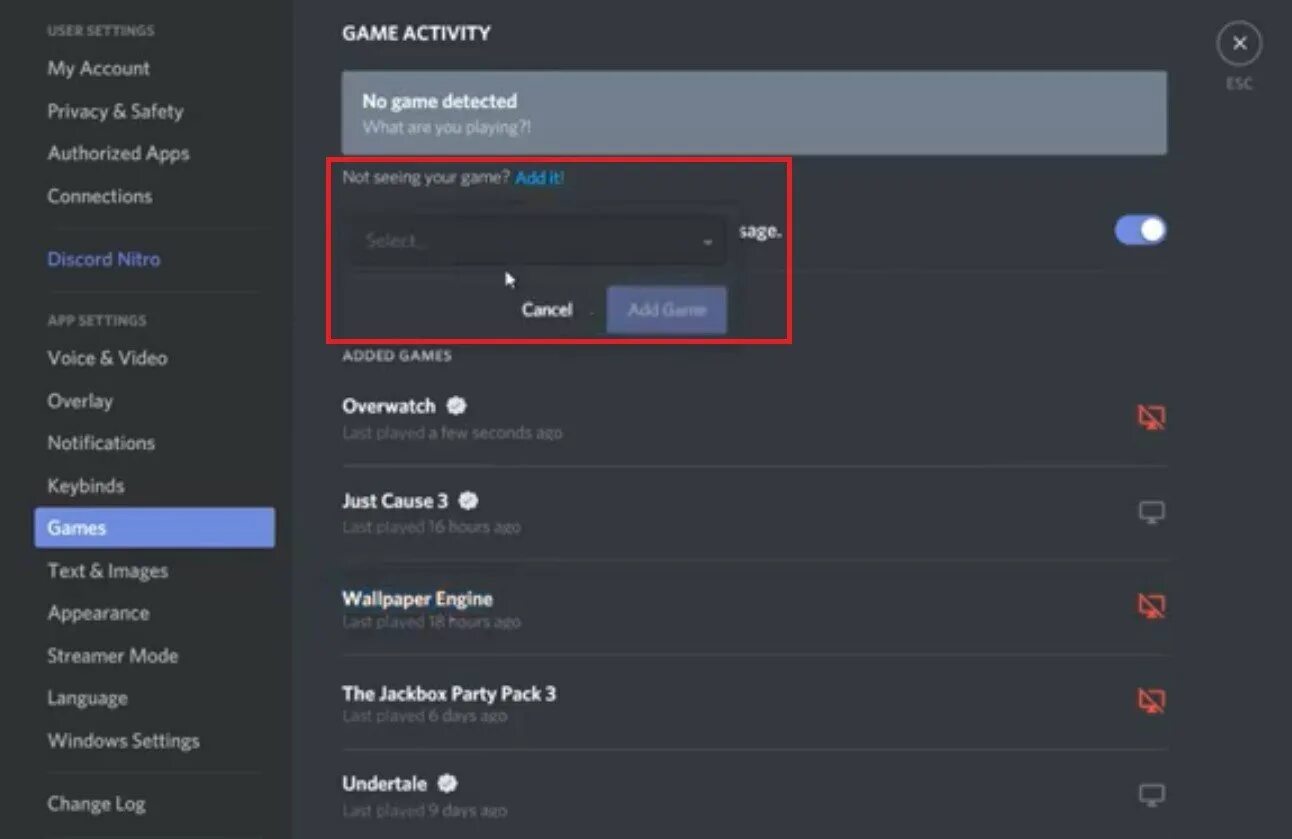This screenshot has height=839, width=1292.
Task: Select The Jackbox Party Pack 3 name
Action: [449, 693]
